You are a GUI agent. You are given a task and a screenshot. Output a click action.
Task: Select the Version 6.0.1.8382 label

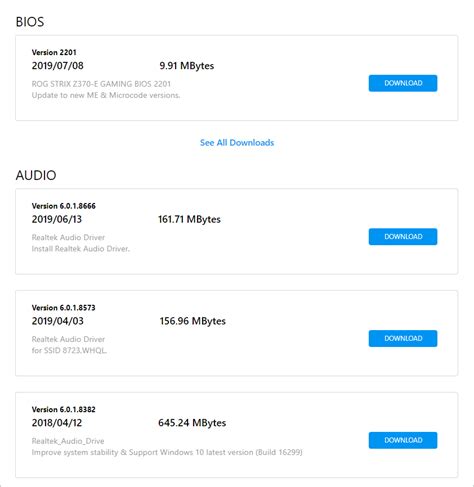point(64,409)
